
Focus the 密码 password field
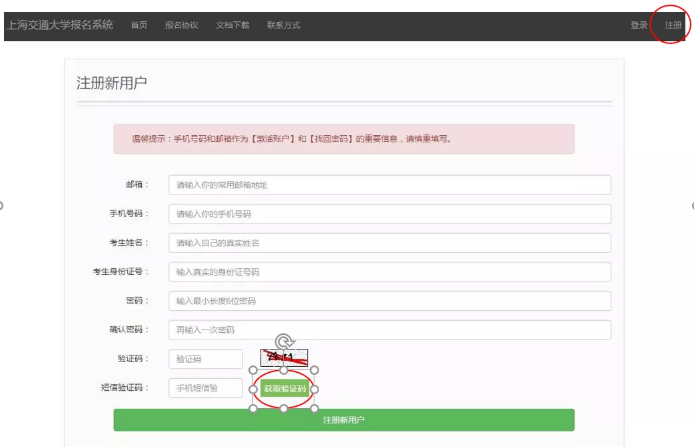pyautogui.click(x=389, y=301)
